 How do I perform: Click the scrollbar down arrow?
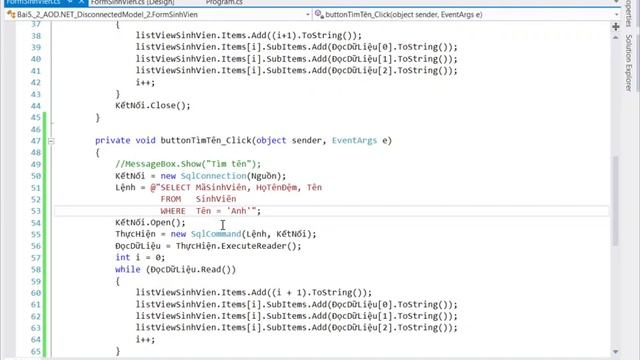616,352
